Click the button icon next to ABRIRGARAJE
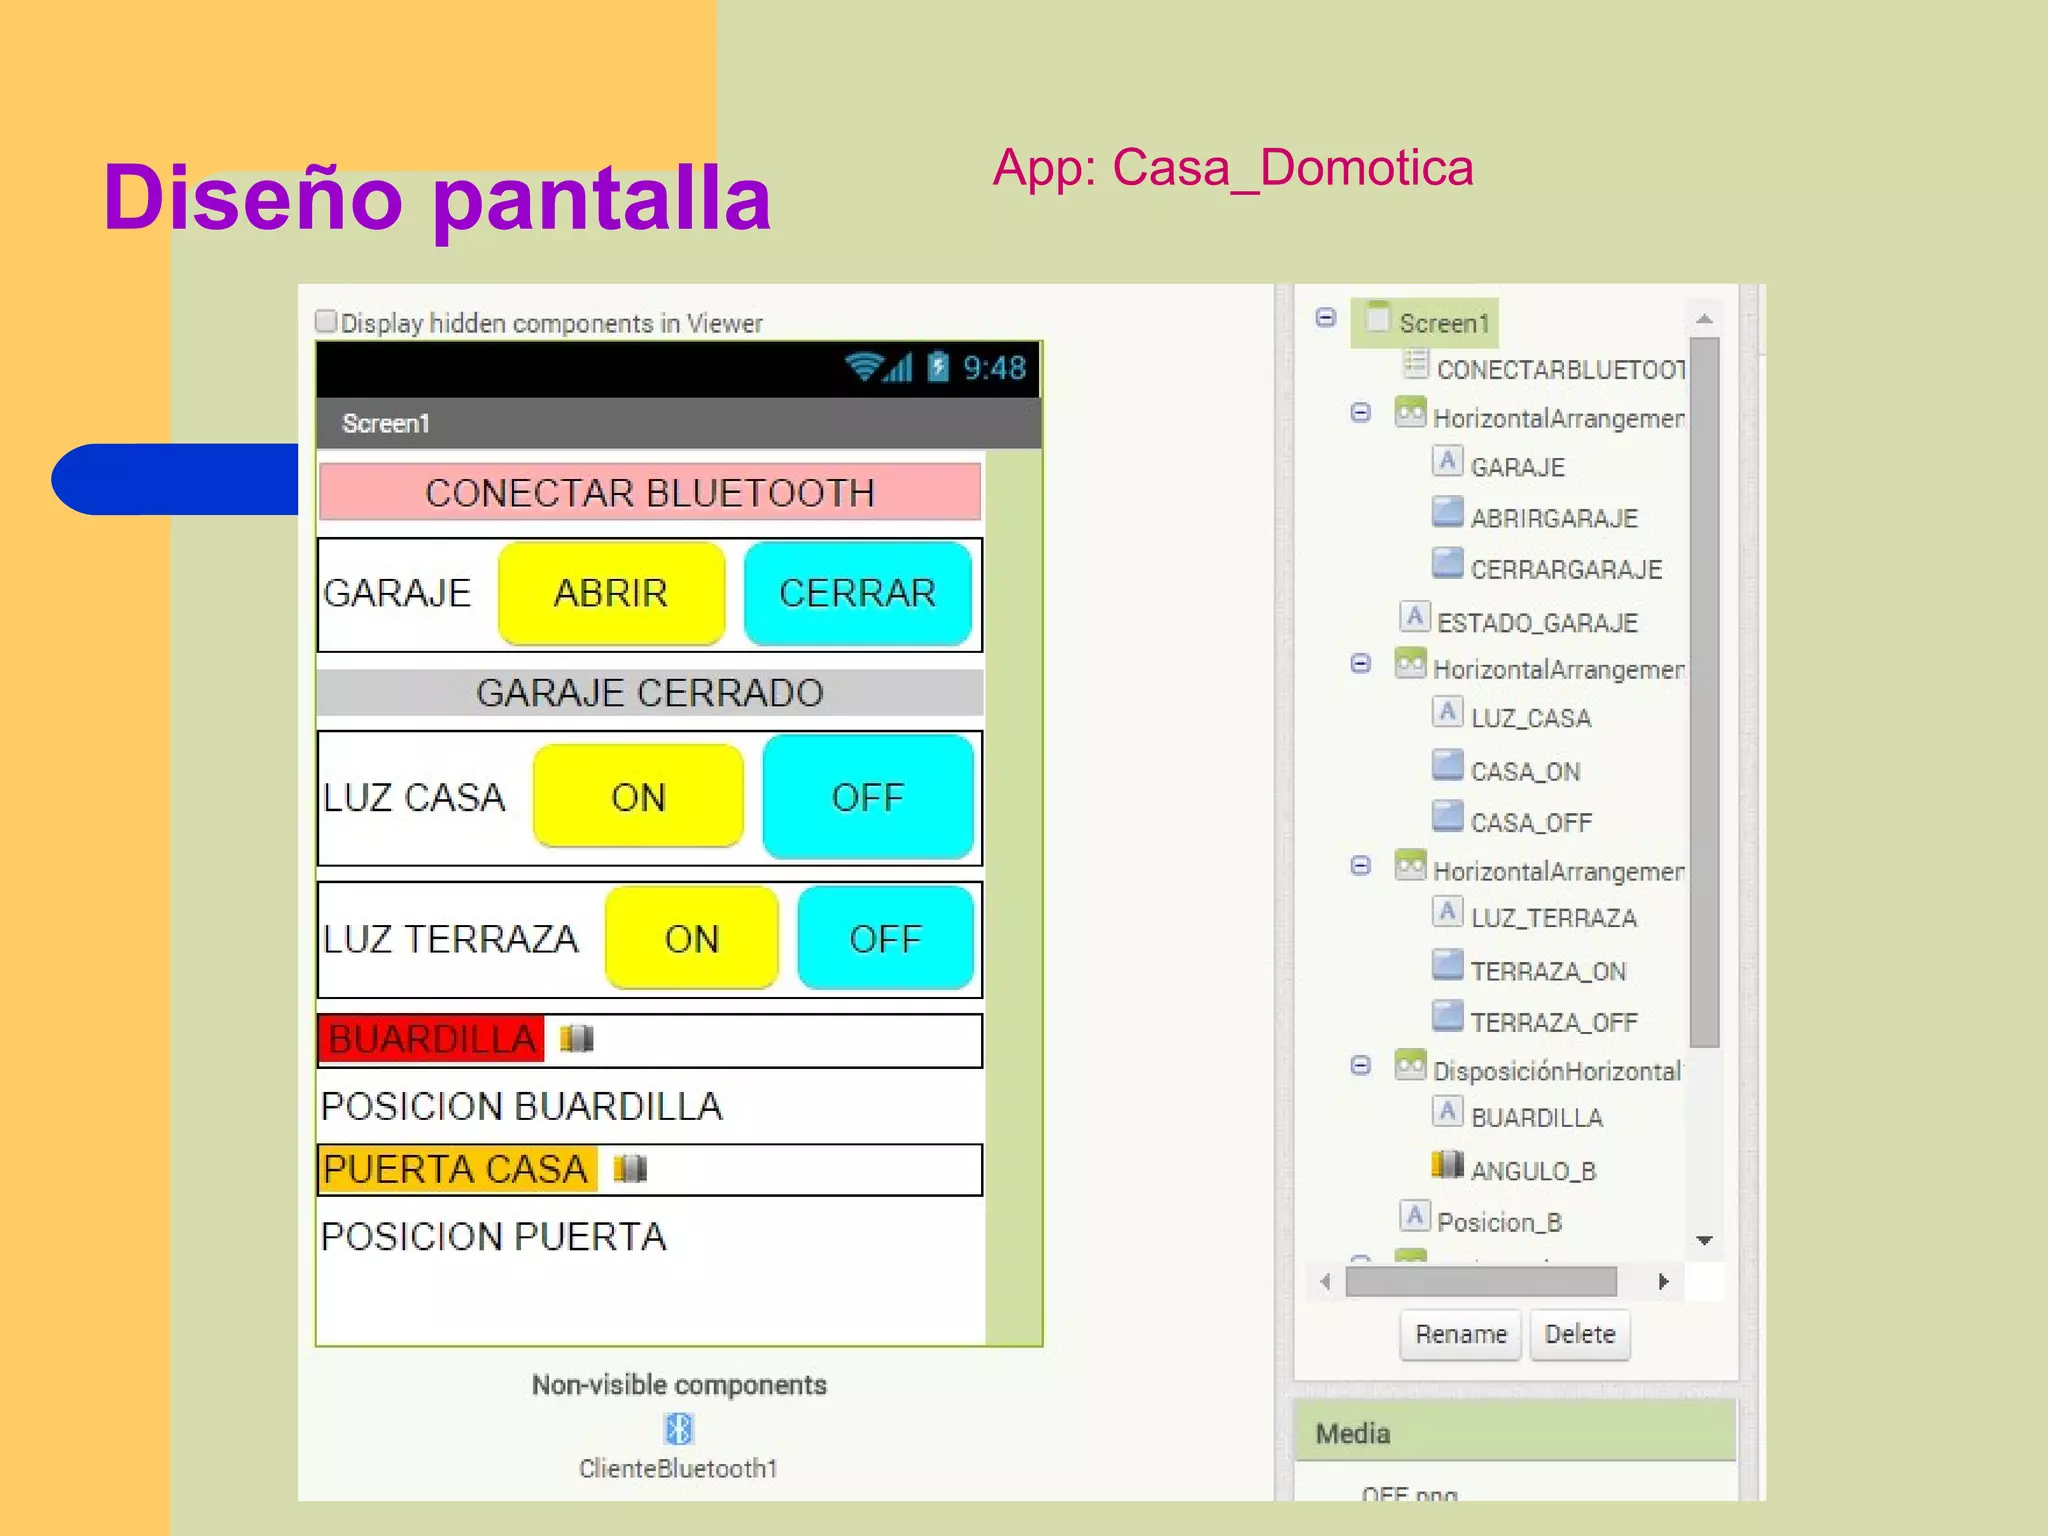 click(1447, 512)
